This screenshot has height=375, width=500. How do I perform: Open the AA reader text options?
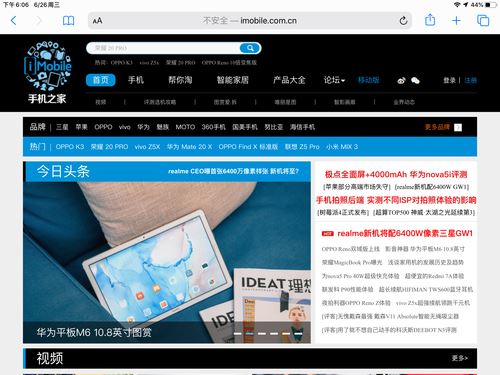tap(97, 21)
